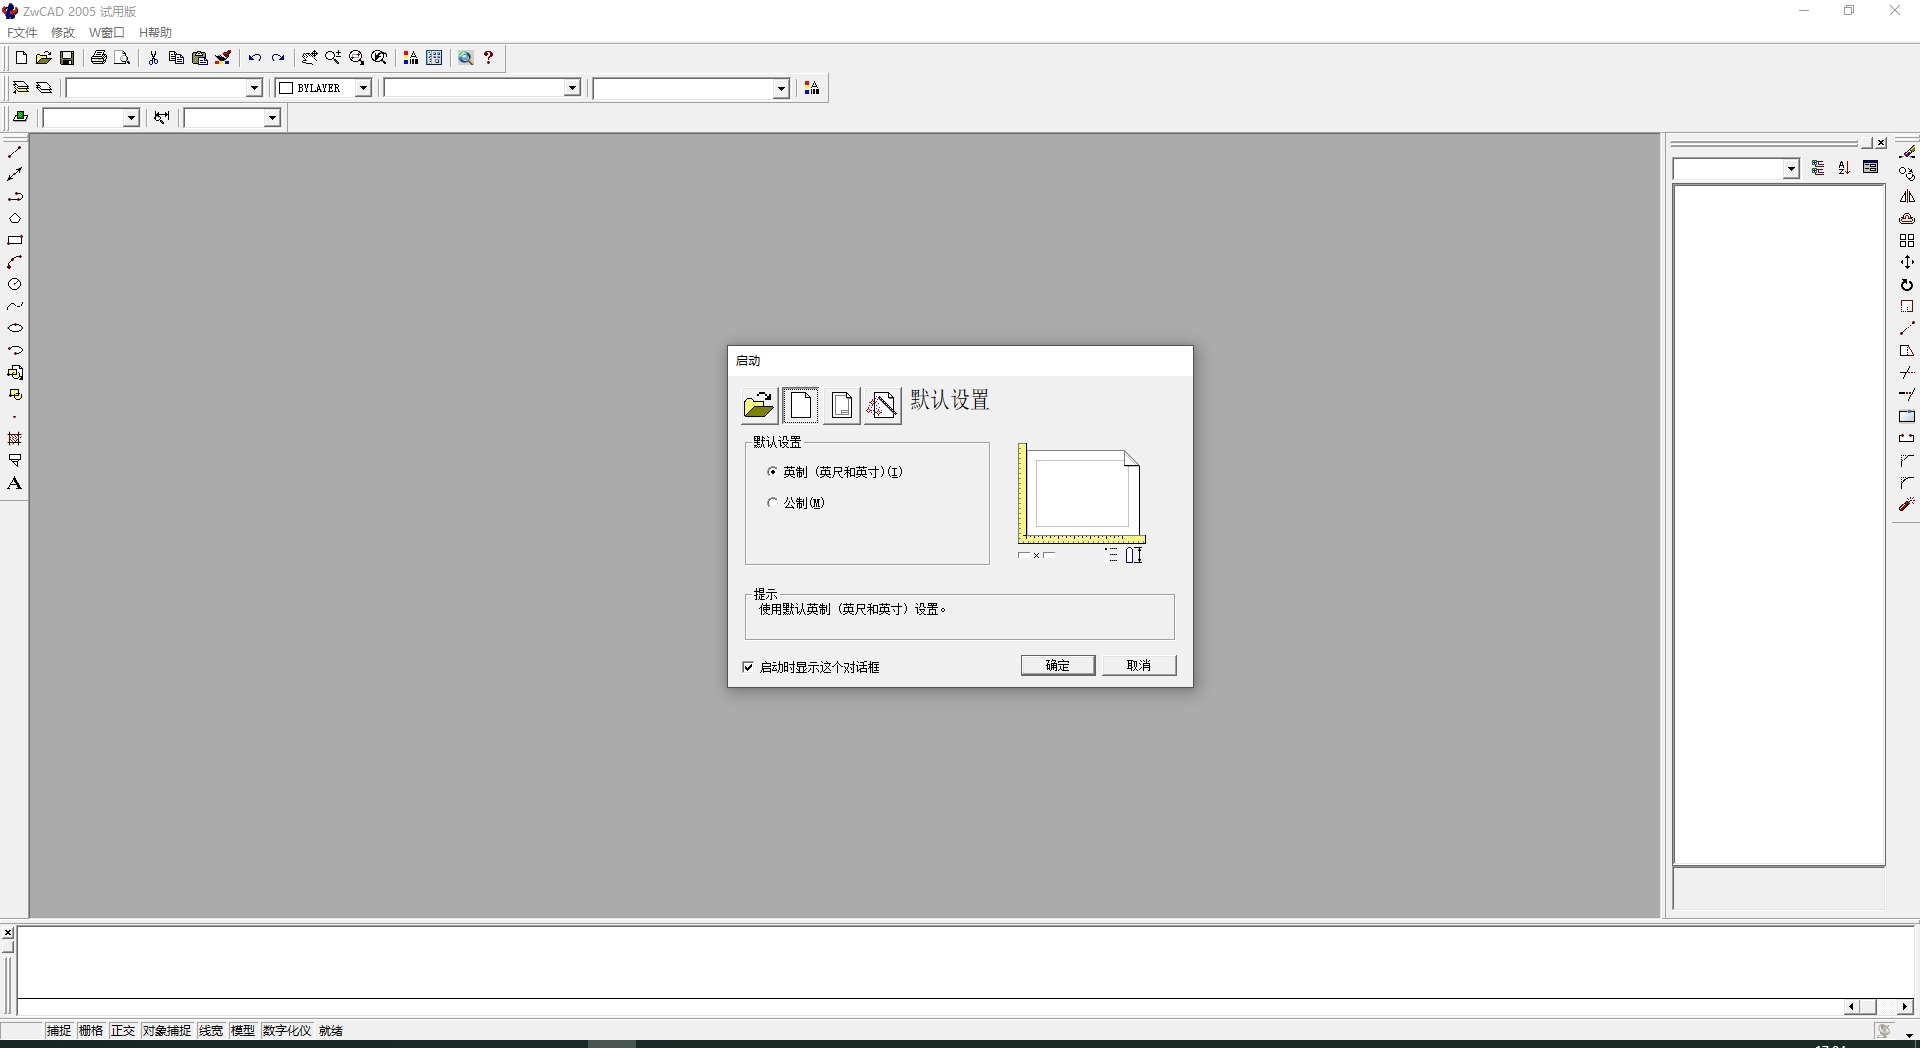
Task: Expand the properties panel object dropdown
Action: pyautogui.click(x=1791, y=169)
